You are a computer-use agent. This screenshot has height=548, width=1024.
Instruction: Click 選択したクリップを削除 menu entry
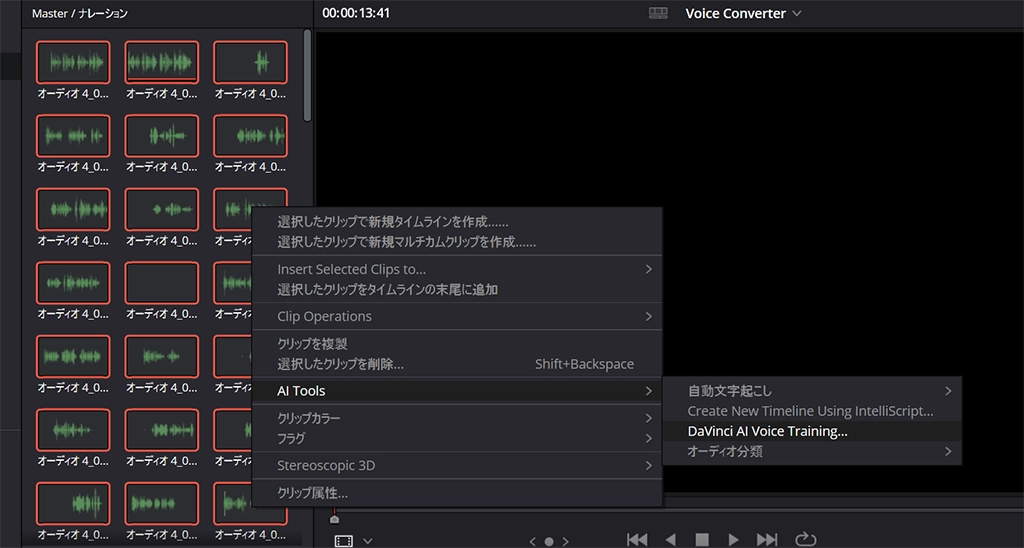point(341,364)
